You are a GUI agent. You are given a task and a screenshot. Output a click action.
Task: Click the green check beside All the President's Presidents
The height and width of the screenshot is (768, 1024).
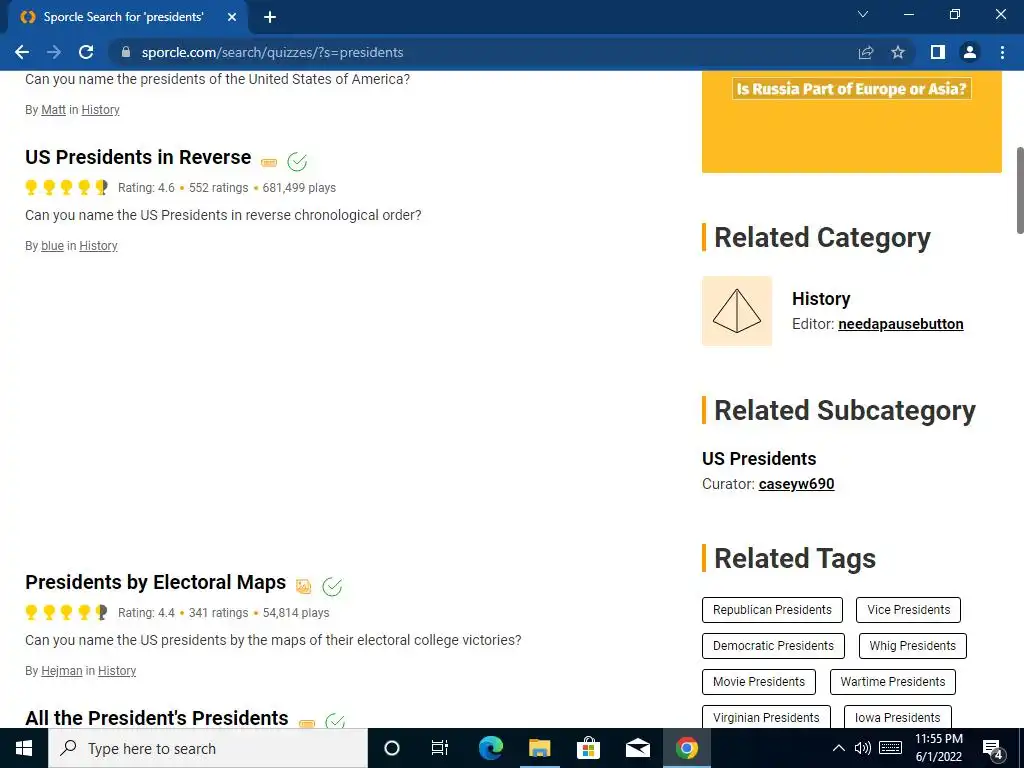(335, 720)
